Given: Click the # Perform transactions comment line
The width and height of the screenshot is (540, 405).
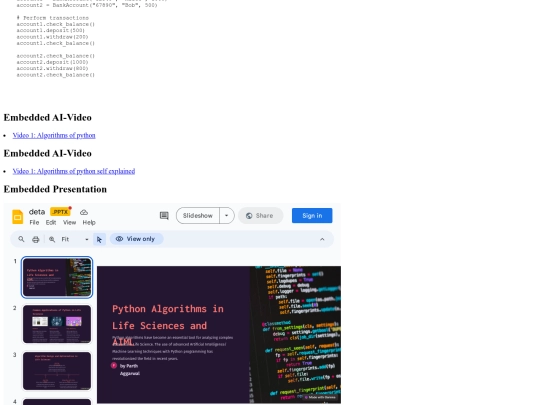Looking at the screenshot, I should (x=53, y=18).
